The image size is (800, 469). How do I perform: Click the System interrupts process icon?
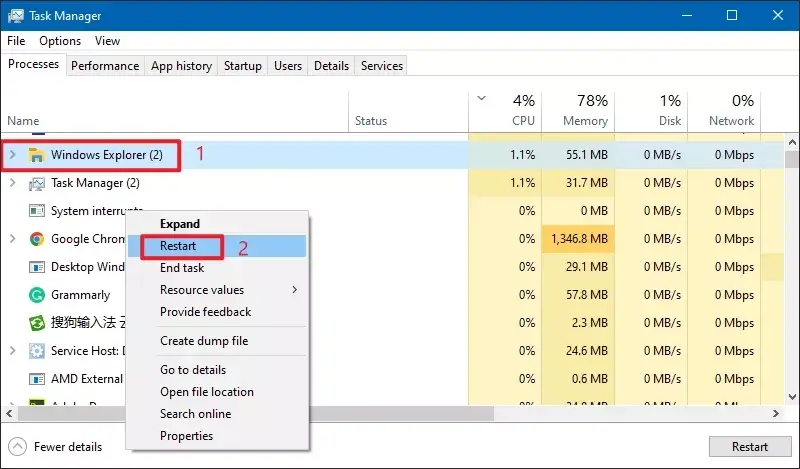coord(36,211)
